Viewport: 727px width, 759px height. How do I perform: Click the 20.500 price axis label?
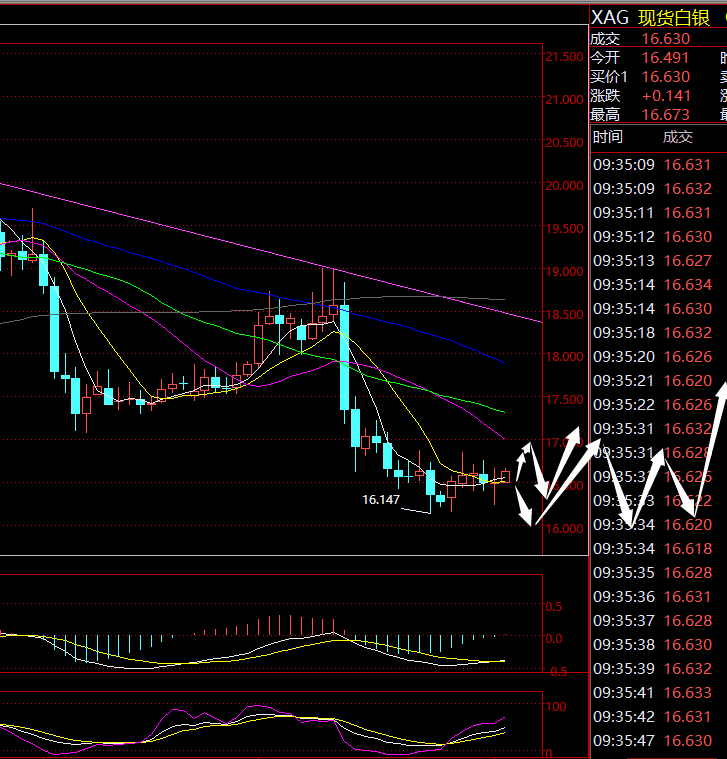564,143
